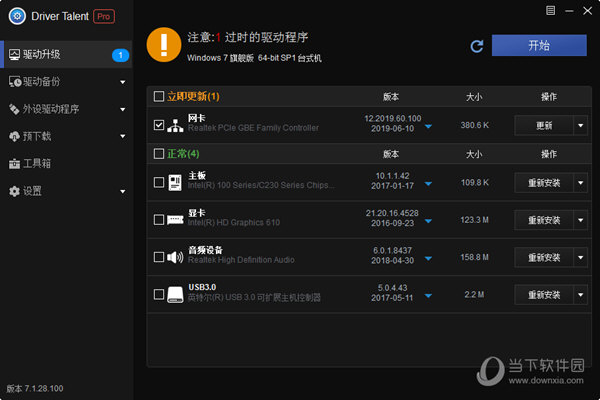Screen dimensions: 600x400
Task: Click the 123.3 M size value
Action: click(x=474, y=220)
